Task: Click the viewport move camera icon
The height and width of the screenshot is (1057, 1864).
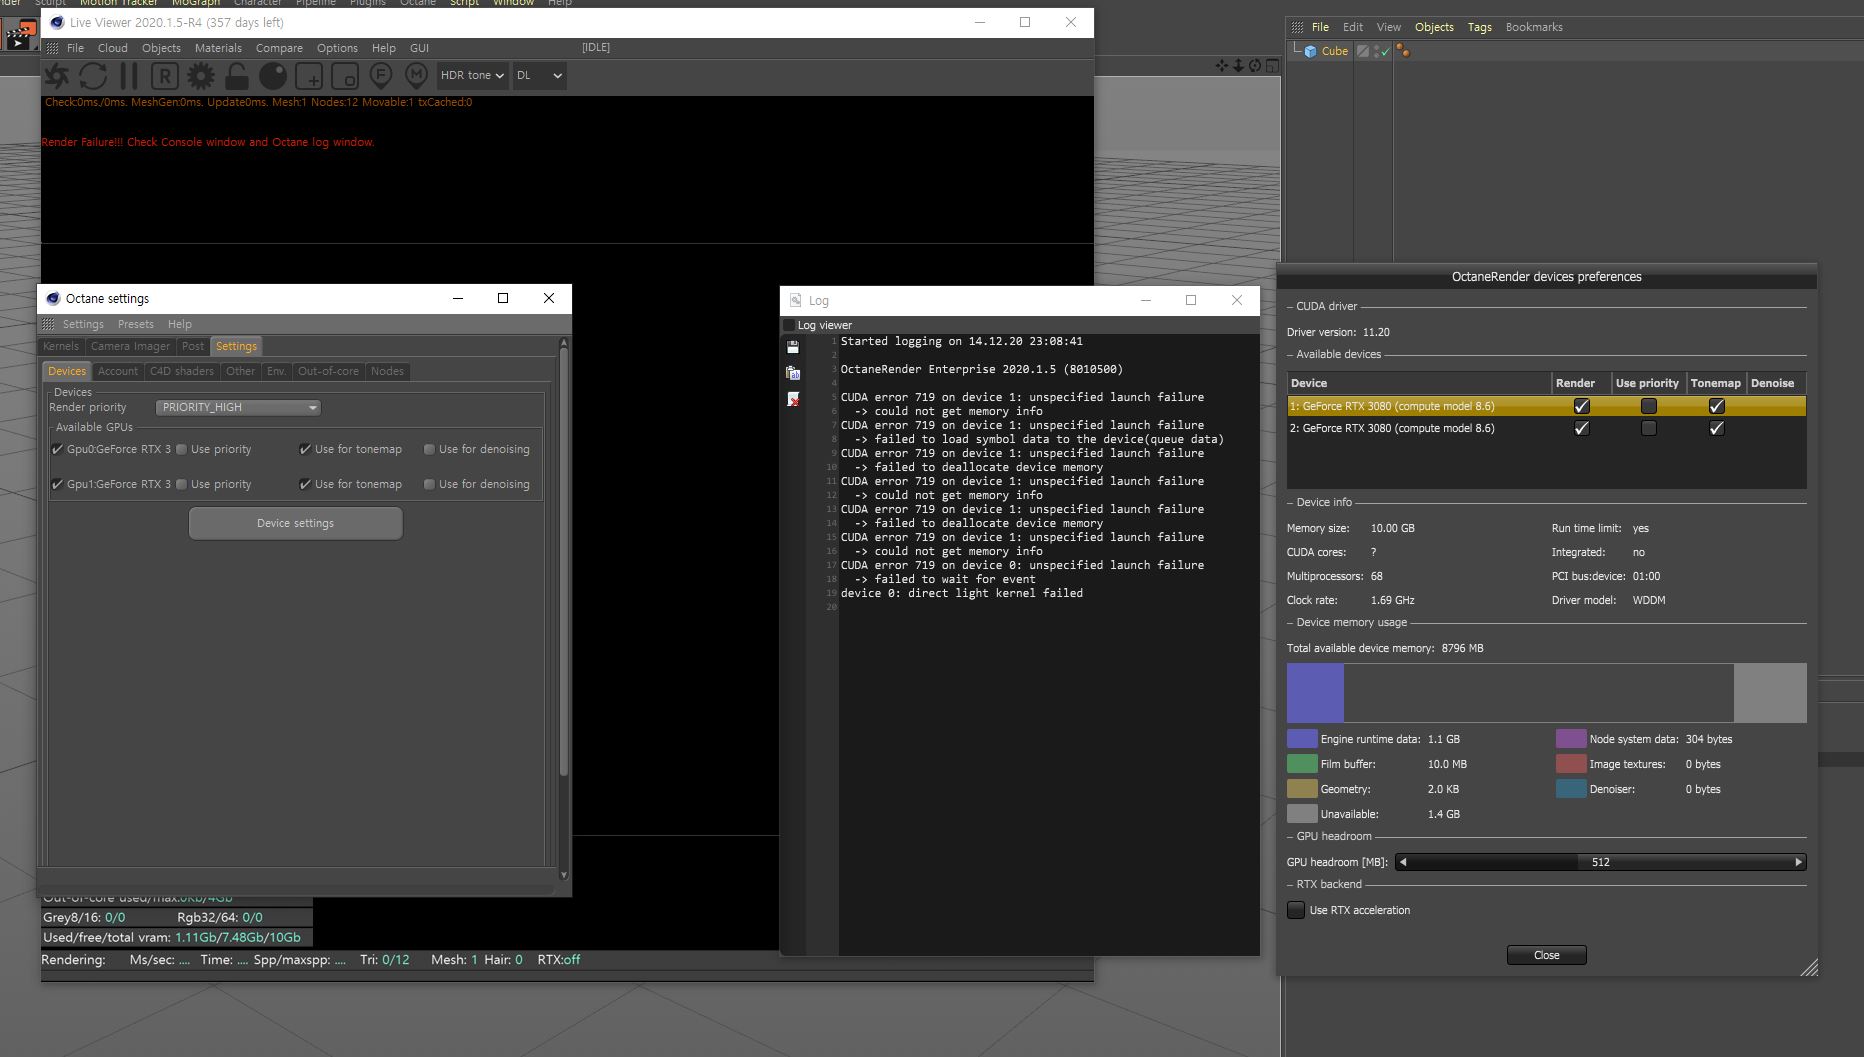Action: click(x=1222, y=66)
